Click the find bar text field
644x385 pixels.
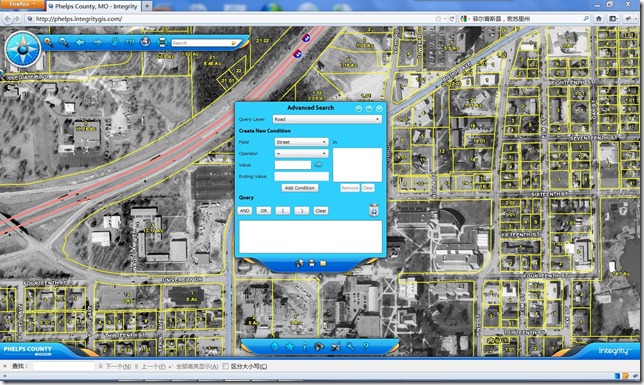point(64,366)
